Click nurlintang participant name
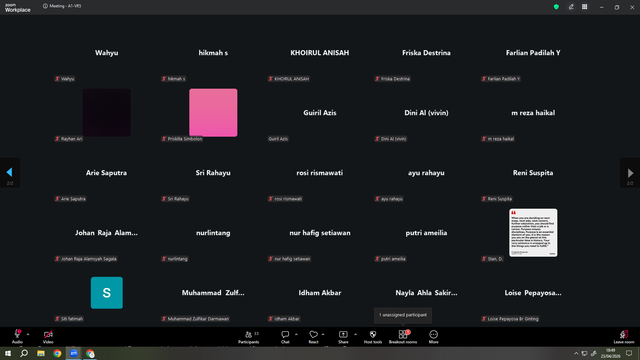640x360 pixels. click(213, 233)
